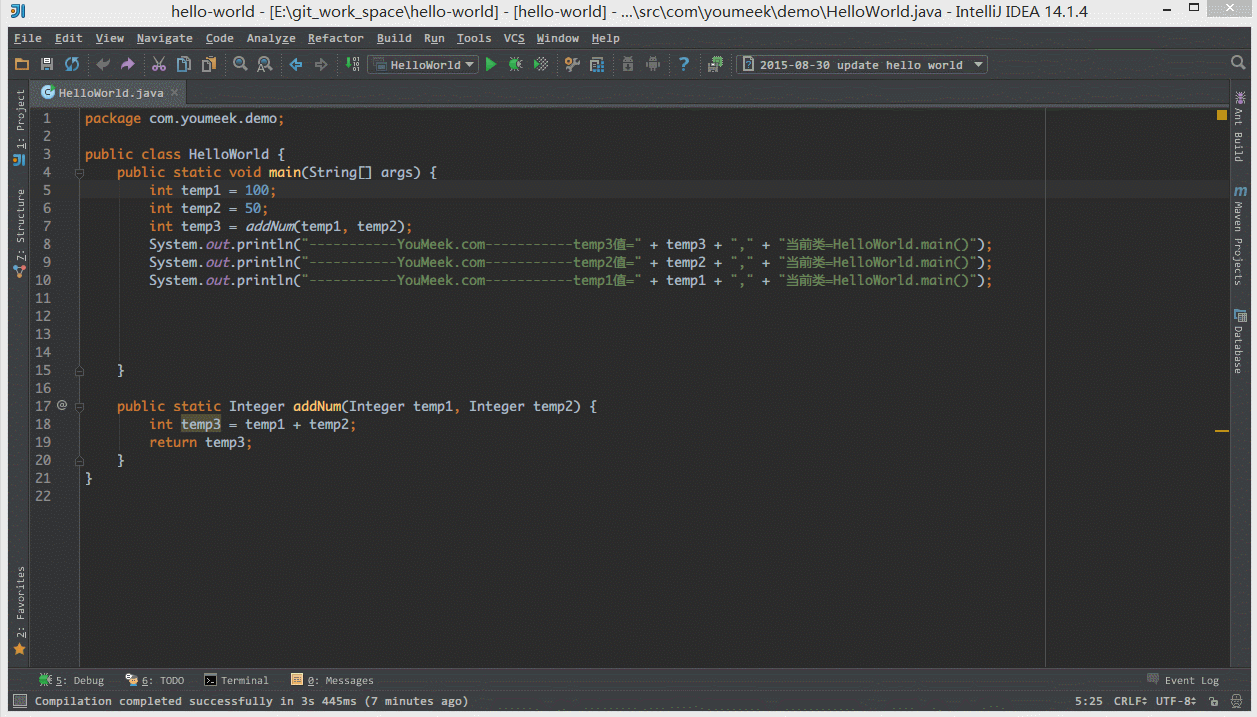Run HelloWorld with the green play icon
1257x717 pixels.
490,65
